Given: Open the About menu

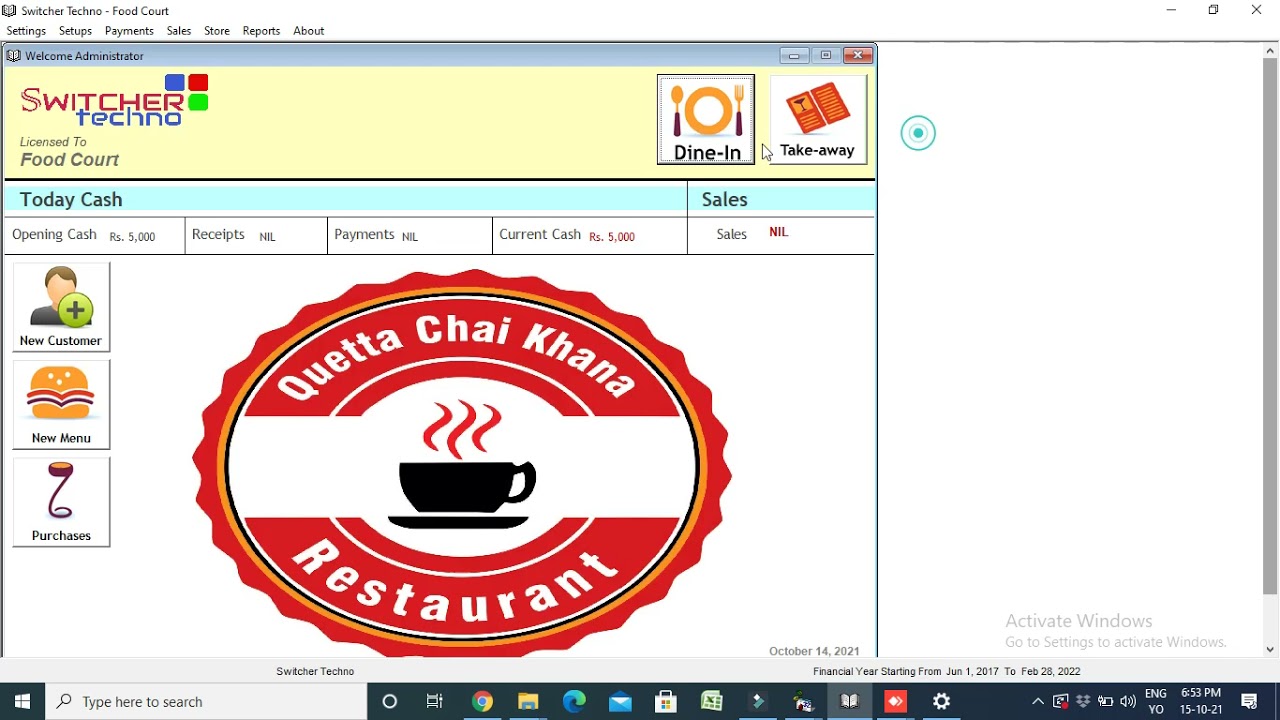Looking at the screenshot, I should [x=308, y=31].
